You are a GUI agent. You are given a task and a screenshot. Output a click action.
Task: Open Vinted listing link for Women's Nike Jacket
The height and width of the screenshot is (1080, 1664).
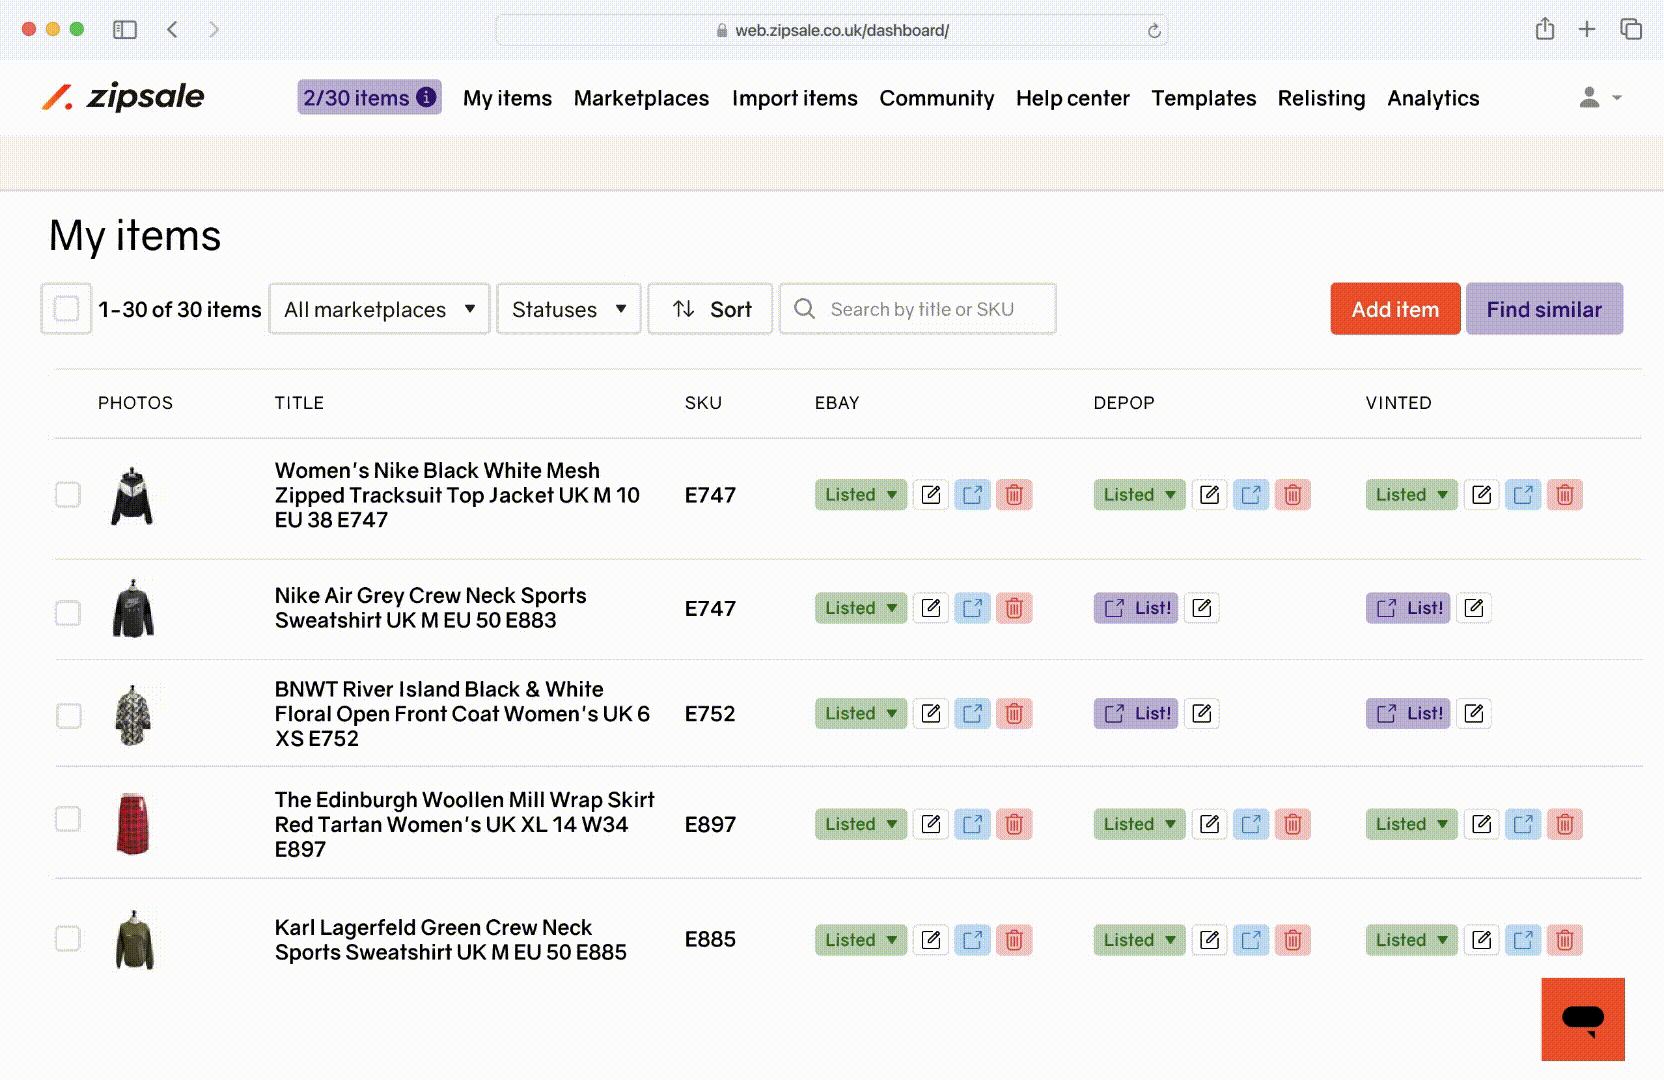coord(1523,495)
